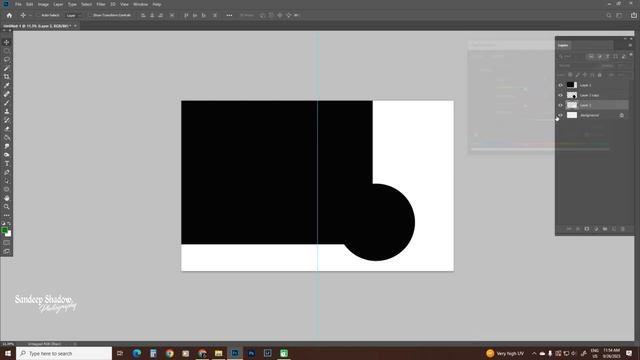Click the Share icon at top right
Screen dimensions: 640x360
tap(634, 15)
